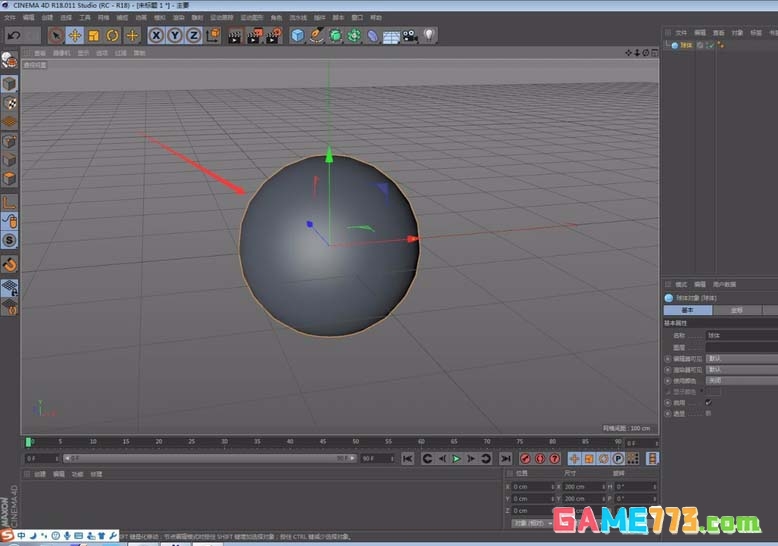Click the Undo arrow icon
Viewport: 778px width, 546px height.
click(x=14, y=35)
